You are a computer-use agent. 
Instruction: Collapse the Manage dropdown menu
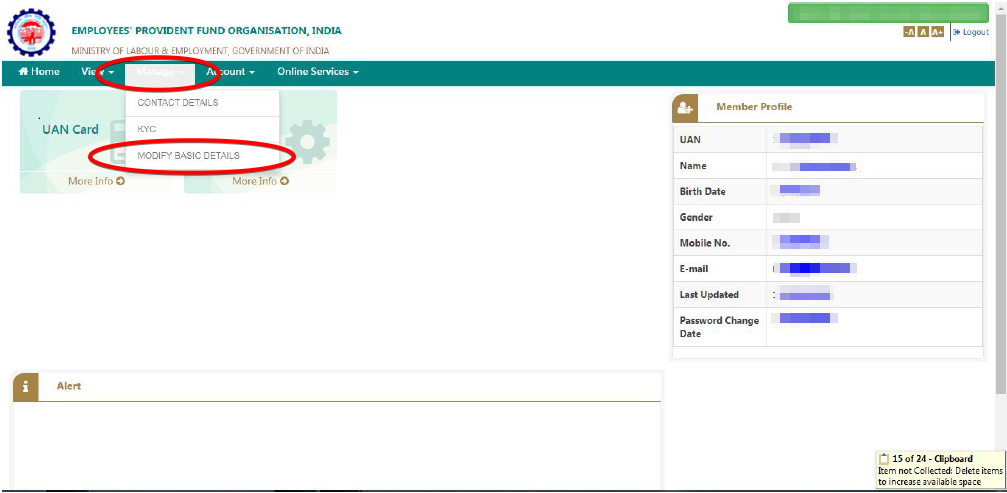[x=160, y=72]
